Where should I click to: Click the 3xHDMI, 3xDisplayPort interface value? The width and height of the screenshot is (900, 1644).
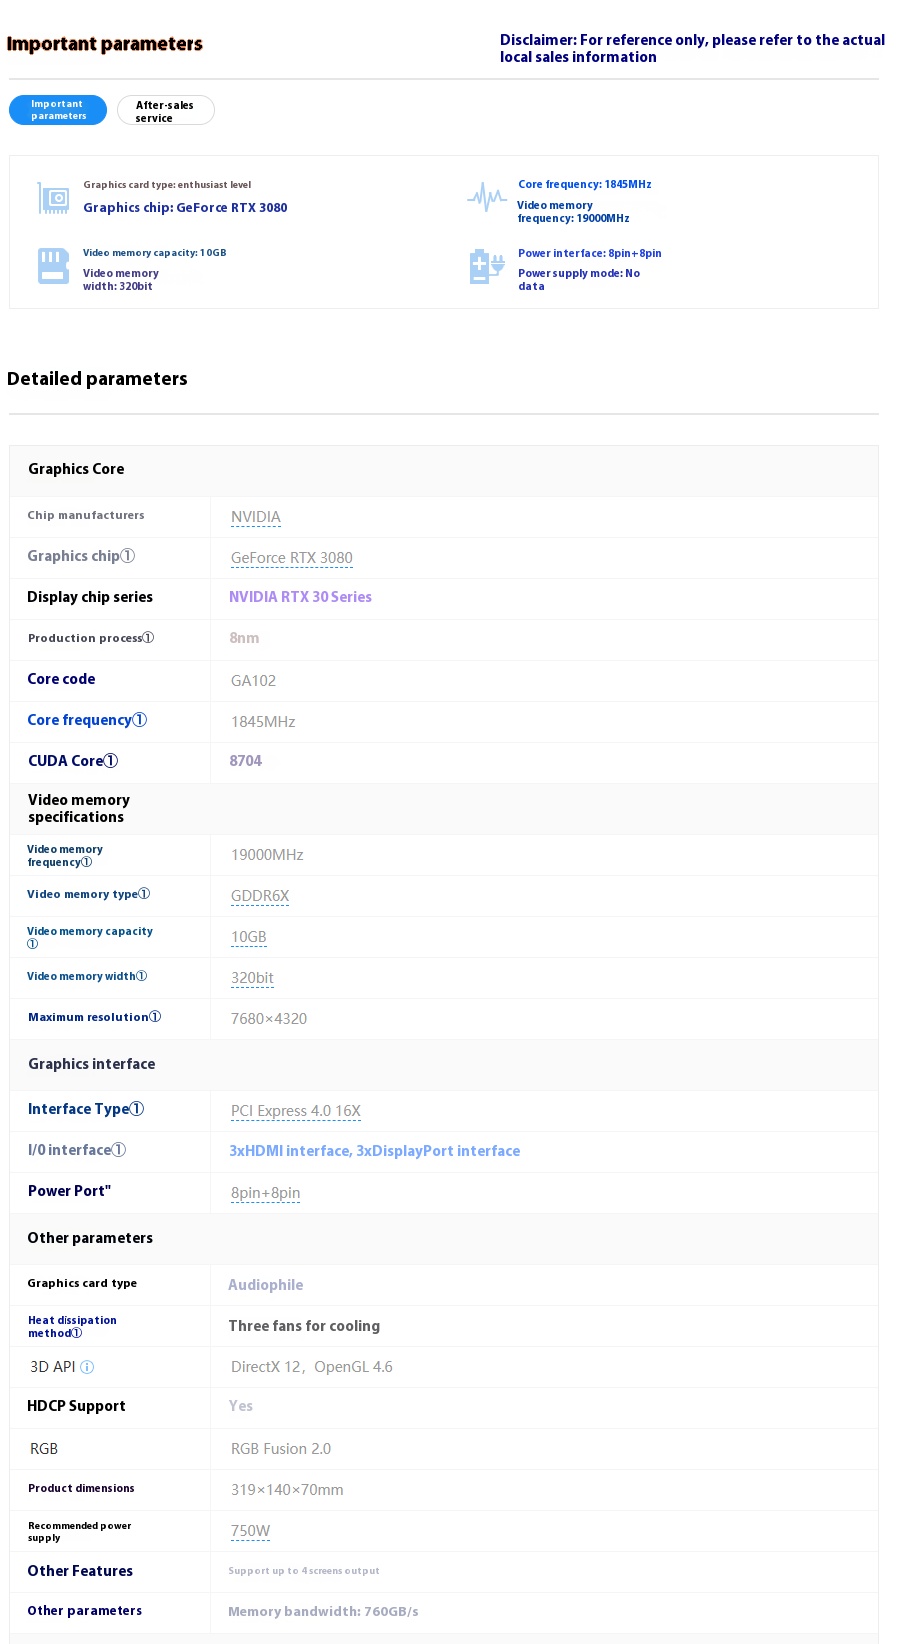tap(375, 1151)
